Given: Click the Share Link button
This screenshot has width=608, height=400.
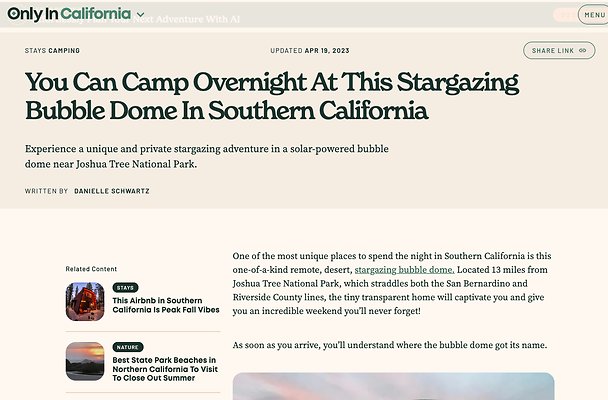Looking at the screenshot, I should (559, 50).
